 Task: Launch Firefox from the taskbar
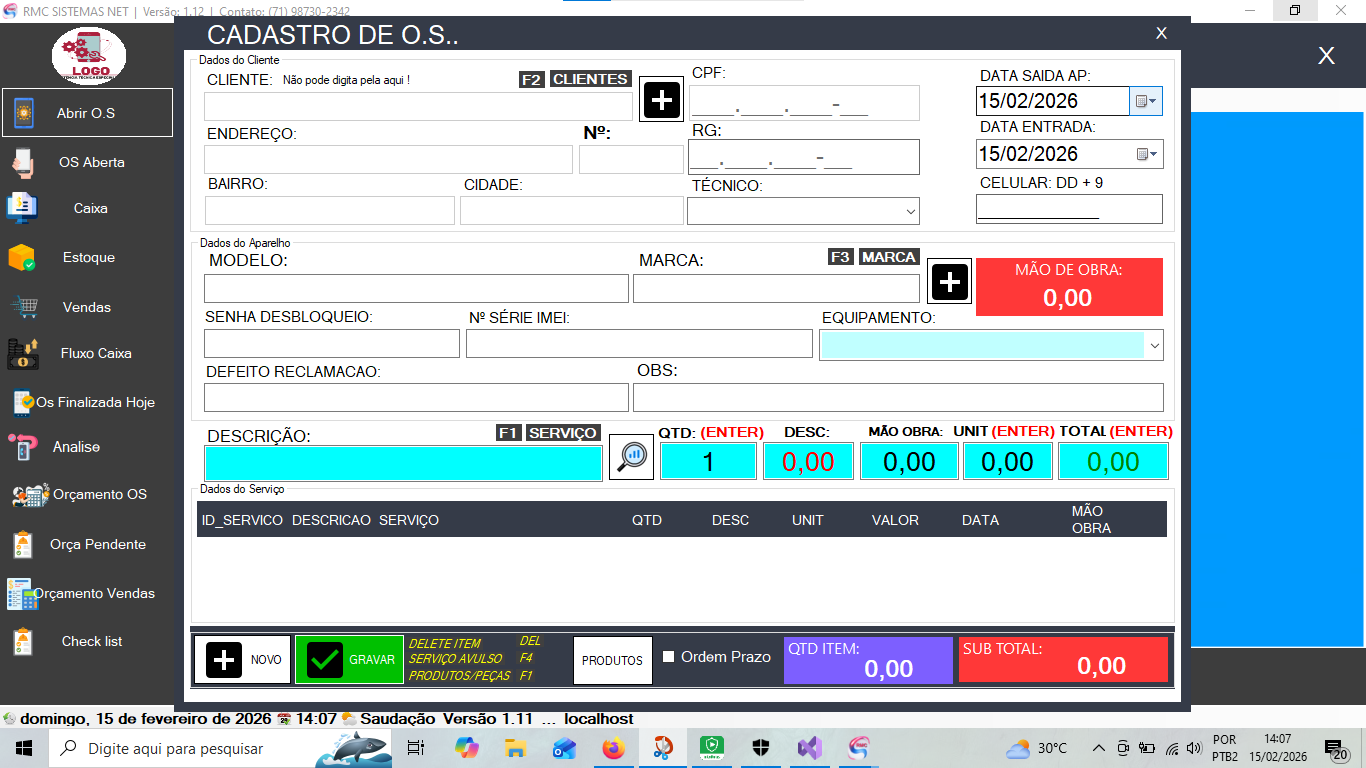[x=613, y=748]
